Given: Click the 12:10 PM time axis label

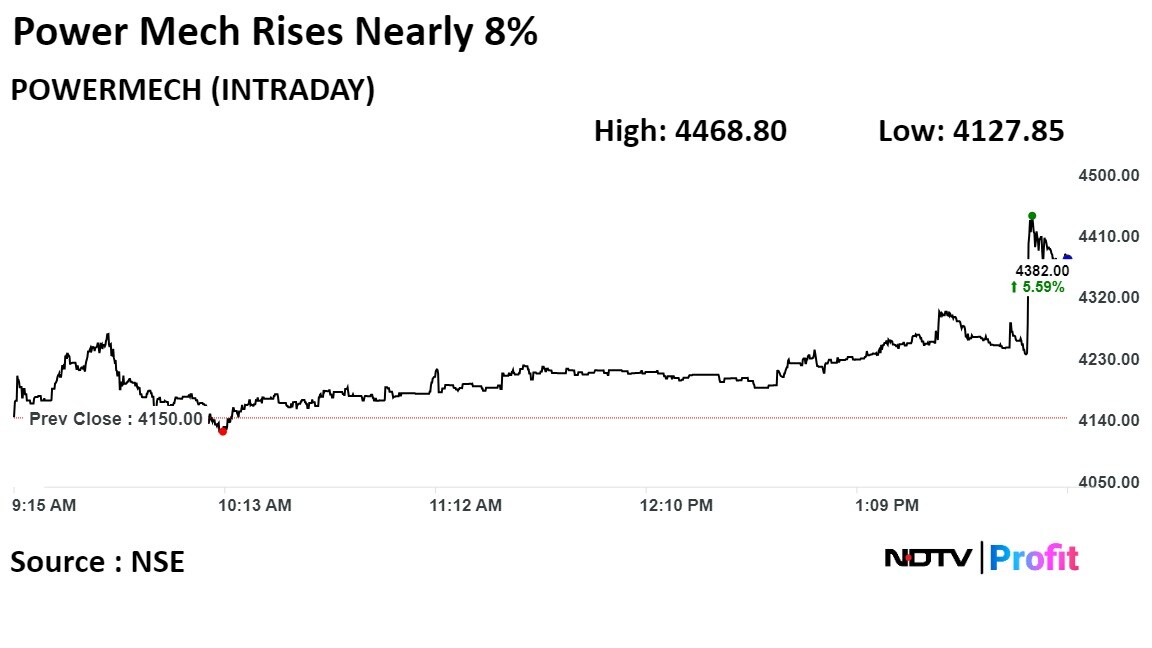Looking at the screenshot, I should [676, 506].
